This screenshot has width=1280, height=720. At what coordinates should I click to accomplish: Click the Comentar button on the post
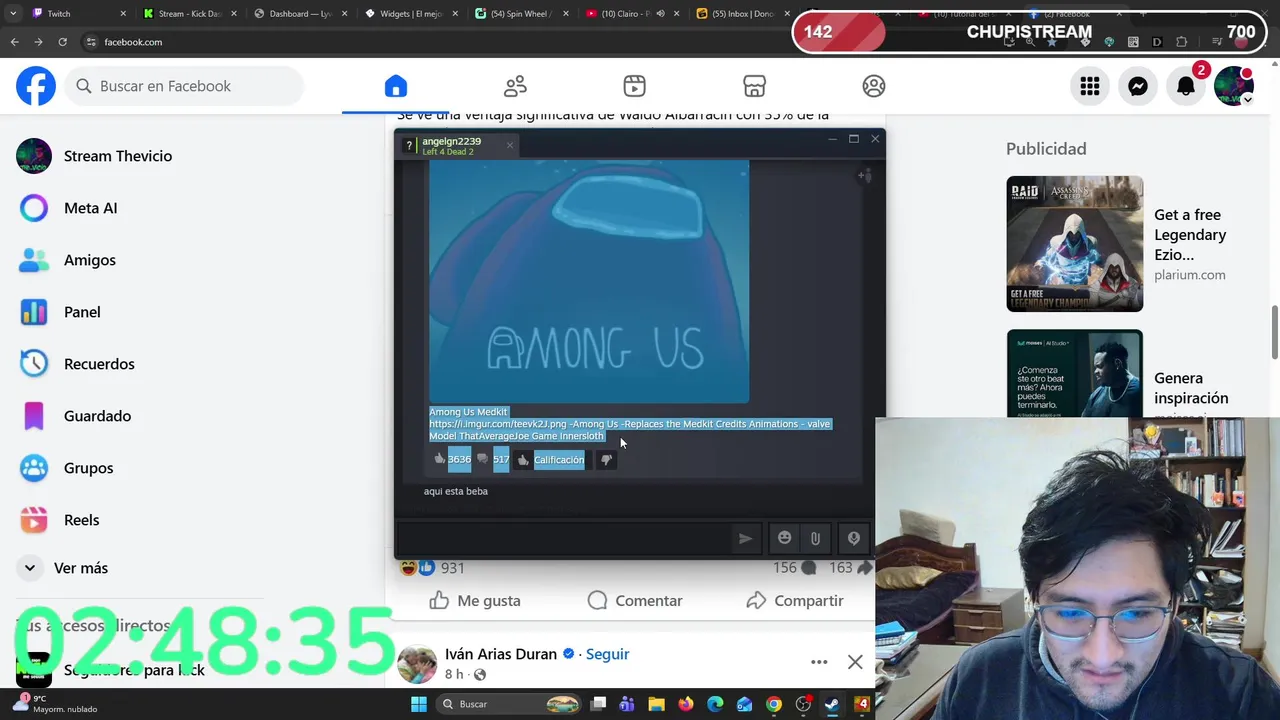pyautogui.click(x=635, y=600)
